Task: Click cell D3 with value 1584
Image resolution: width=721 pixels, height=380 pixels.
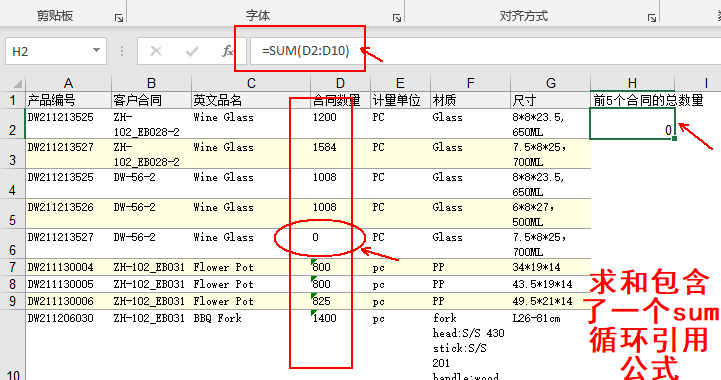Action: pyautogui.click(x=341, y=154)
